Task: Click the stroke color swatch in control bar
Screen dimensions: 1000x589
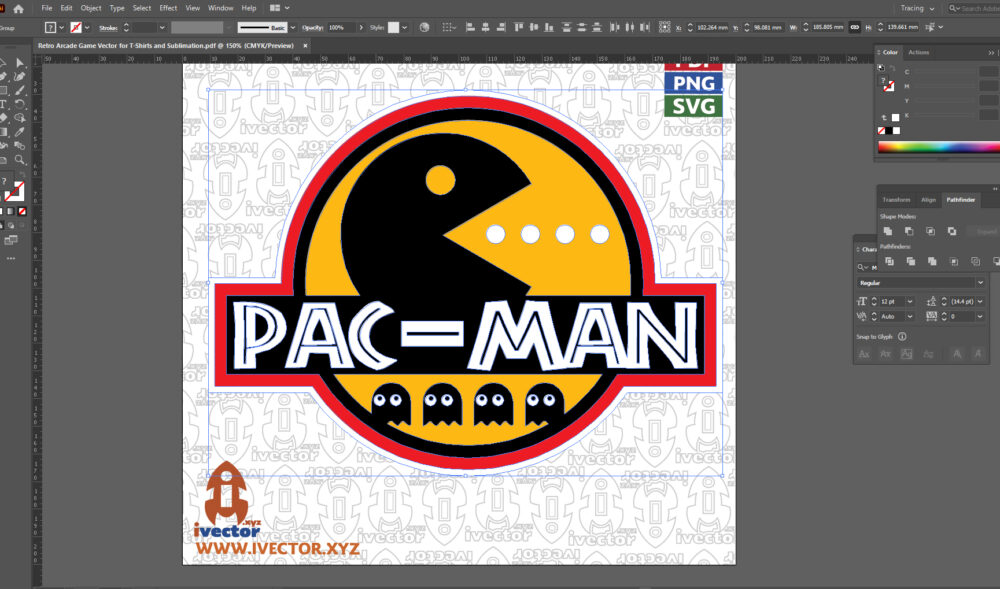Action: pyautogui.click(x=76, y=27)
